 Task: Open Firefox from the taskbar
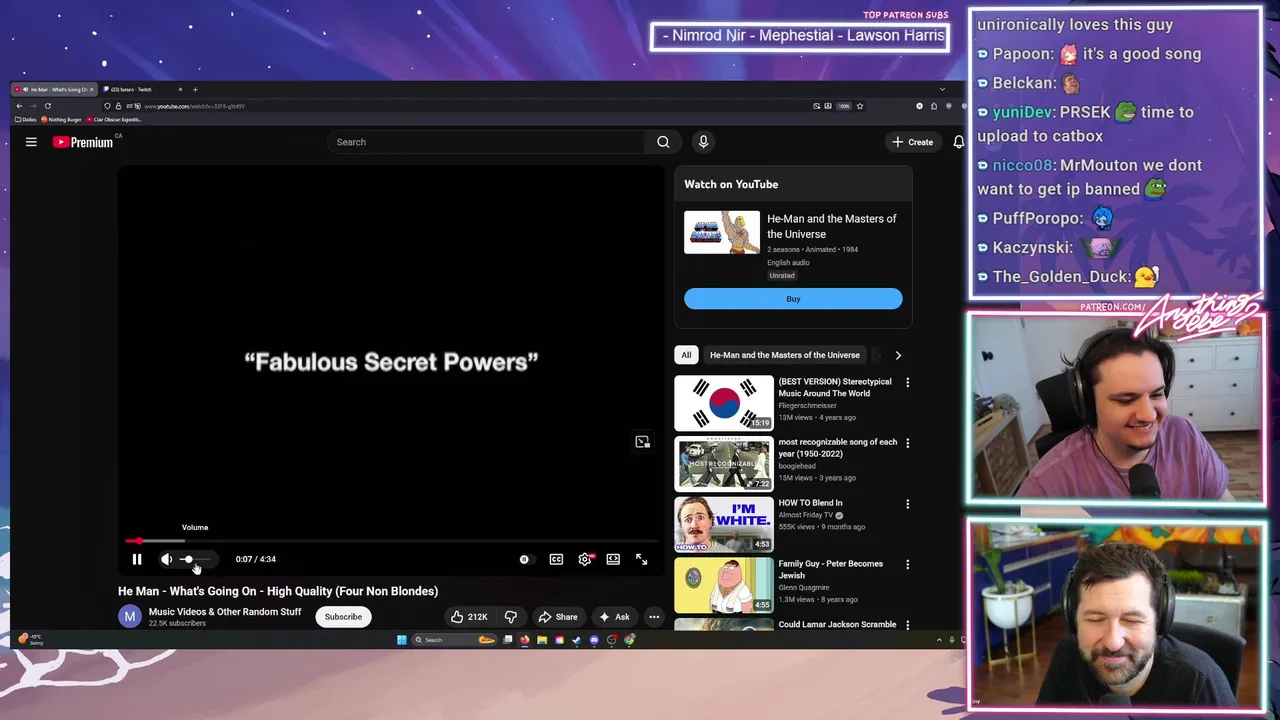tap(525, 640)
